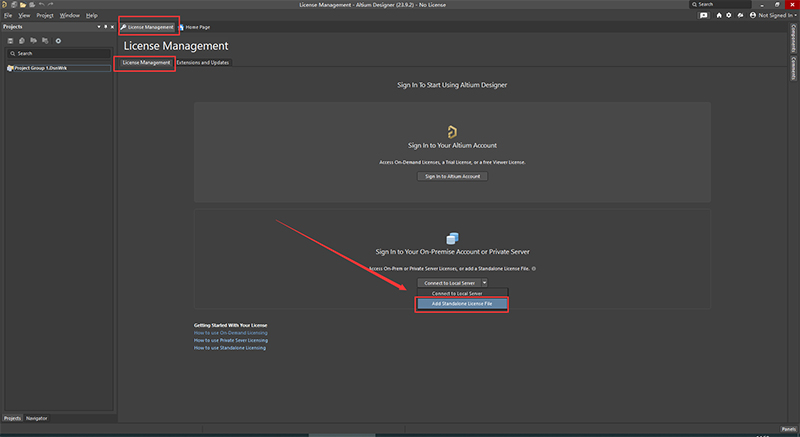Viewport: 800px width, 437px height.
Task: Click the Home icon in top-right toolbar
Action: tap(719, 15)
